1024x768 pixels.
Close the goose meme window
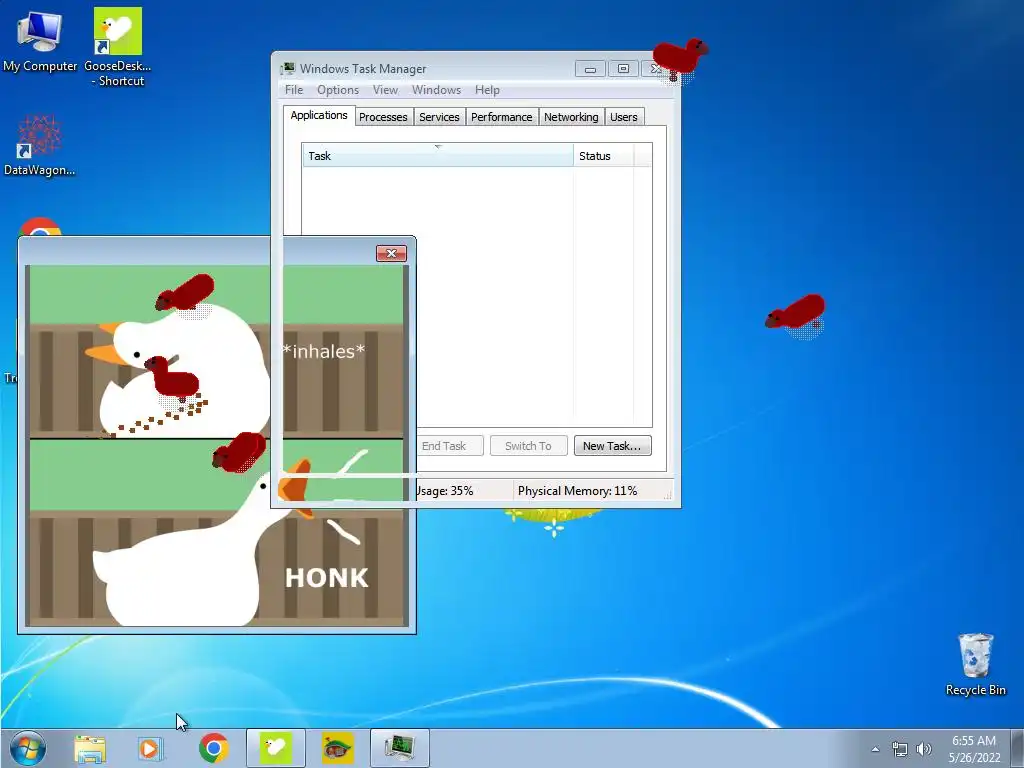(x=391, y=253)
